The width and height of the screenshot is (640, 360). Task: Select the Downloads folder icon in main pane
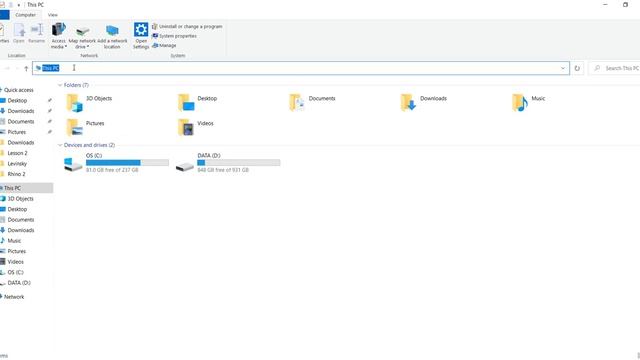408,103
